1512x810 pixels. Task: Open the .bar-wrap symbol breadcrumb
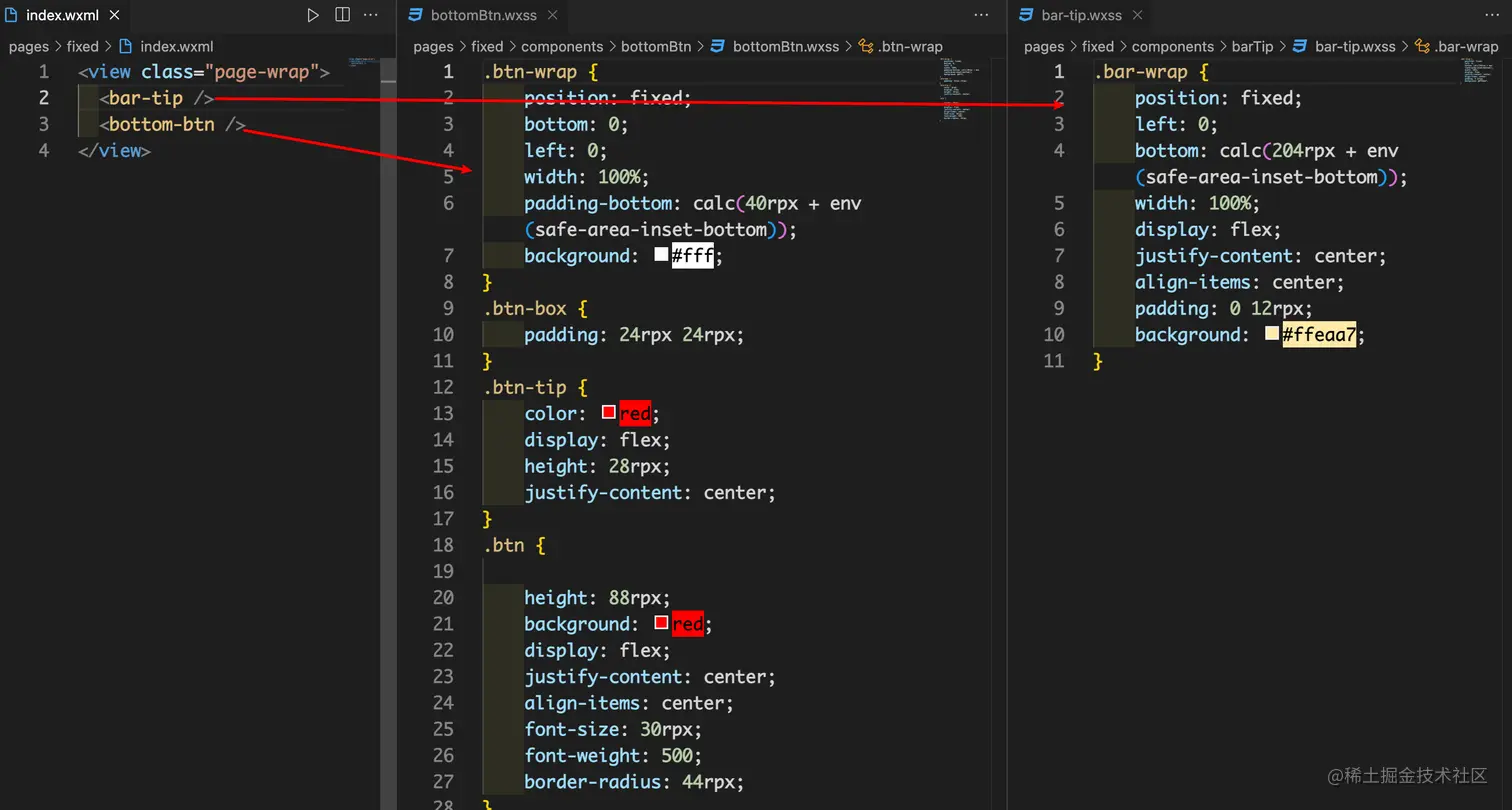1456,46
